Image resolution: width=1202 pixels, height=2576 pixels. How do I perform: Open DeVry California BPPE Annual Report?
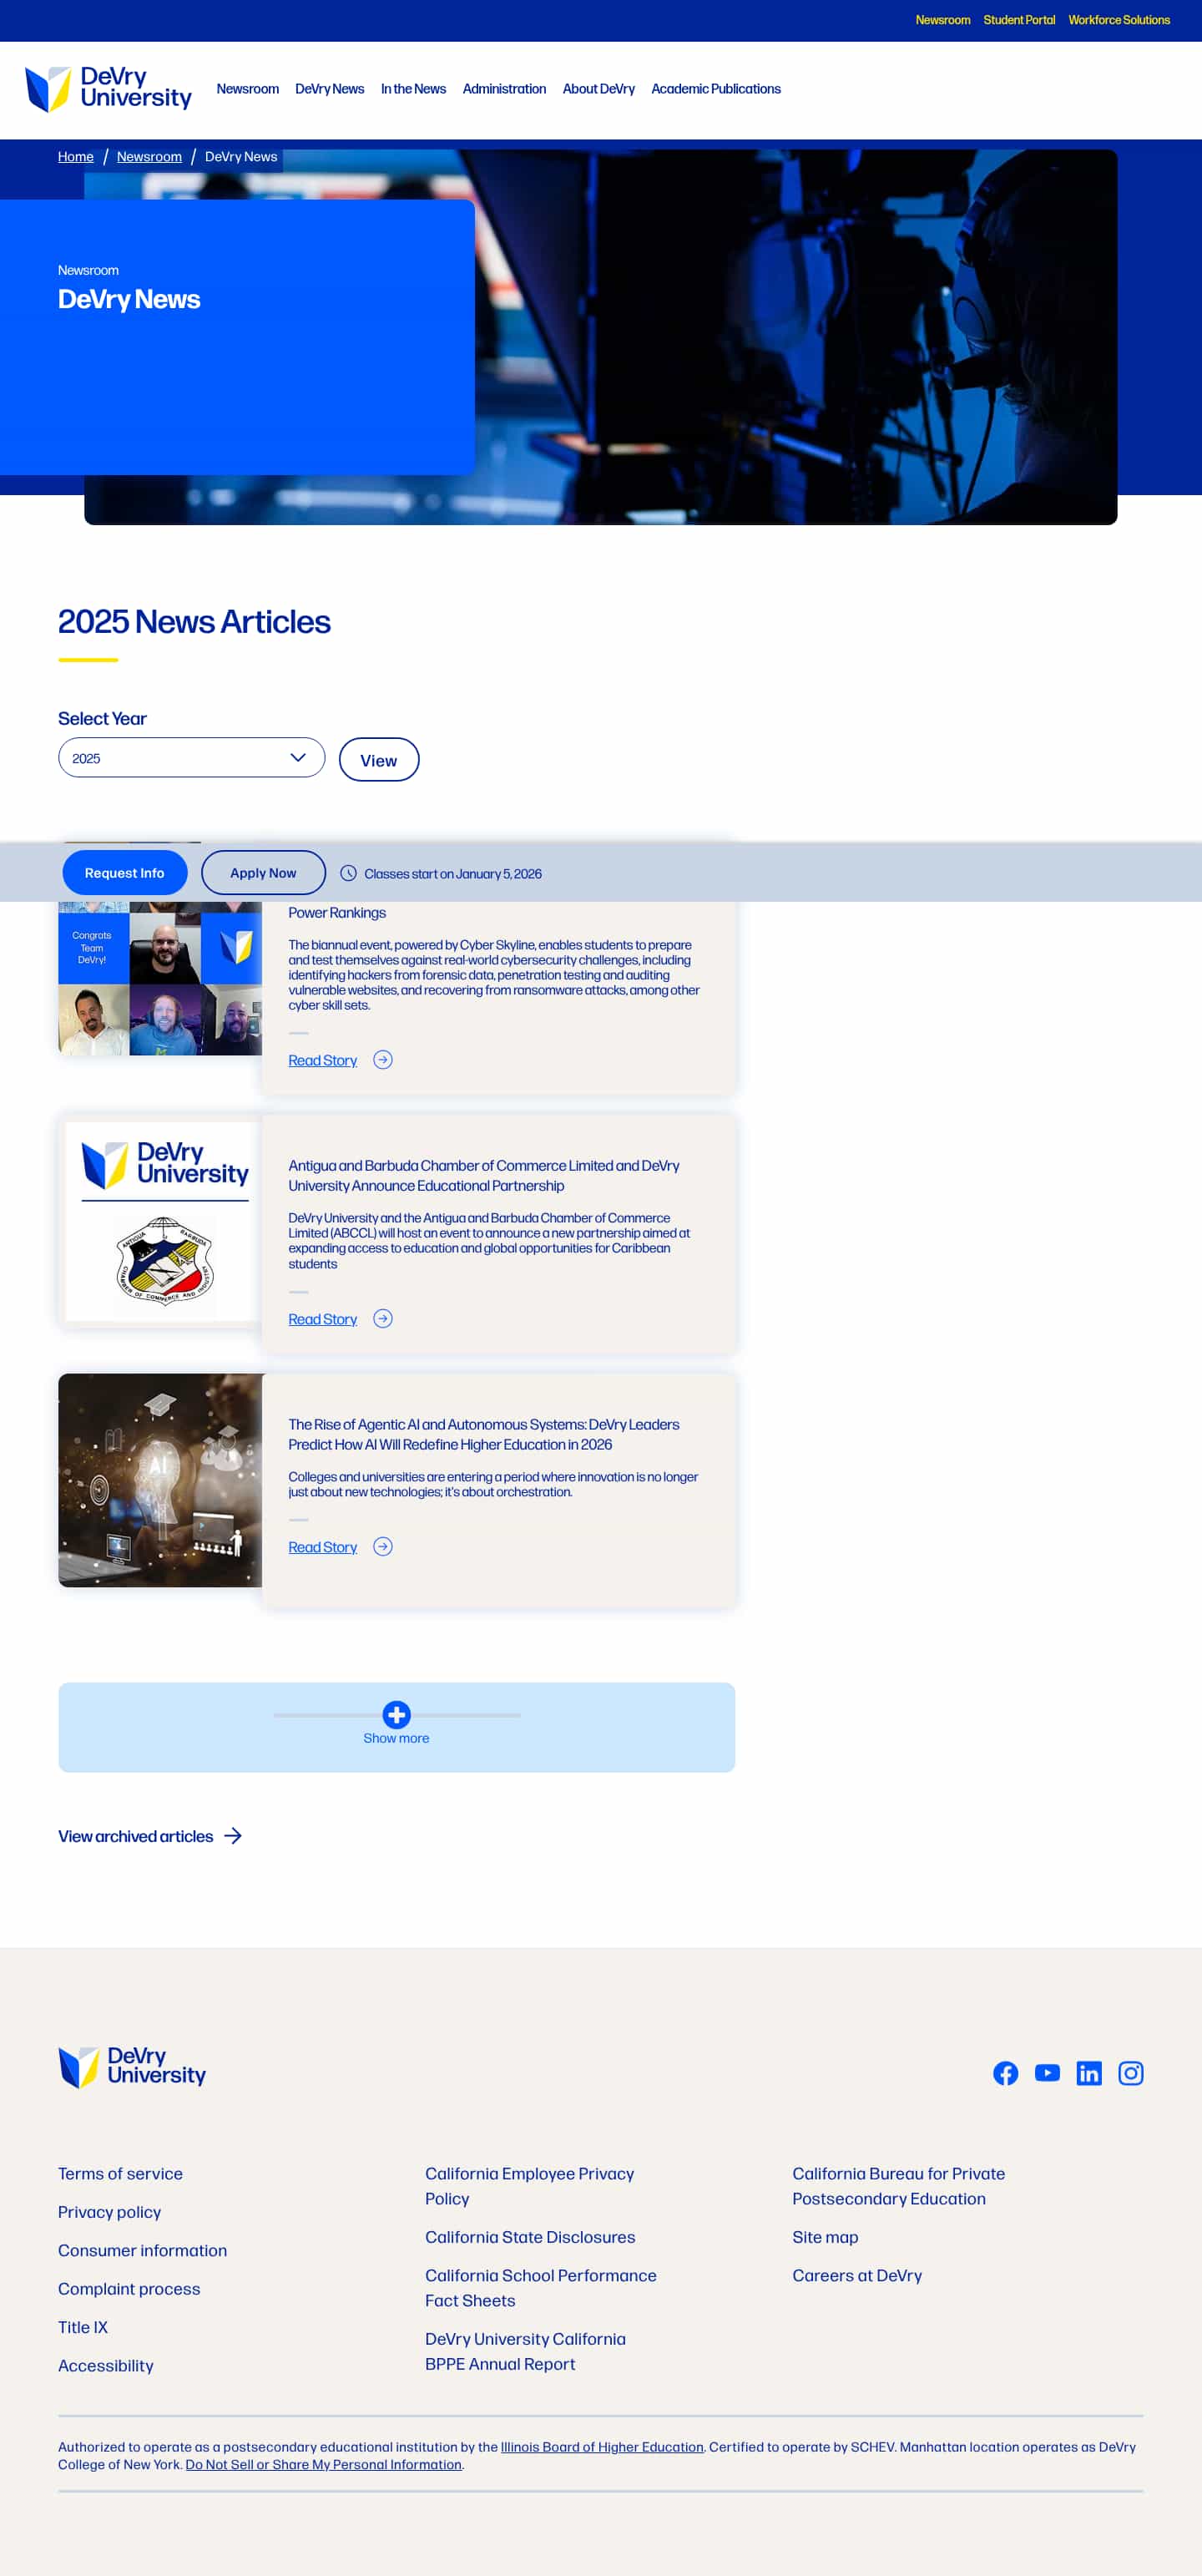tap(525, 2352)
